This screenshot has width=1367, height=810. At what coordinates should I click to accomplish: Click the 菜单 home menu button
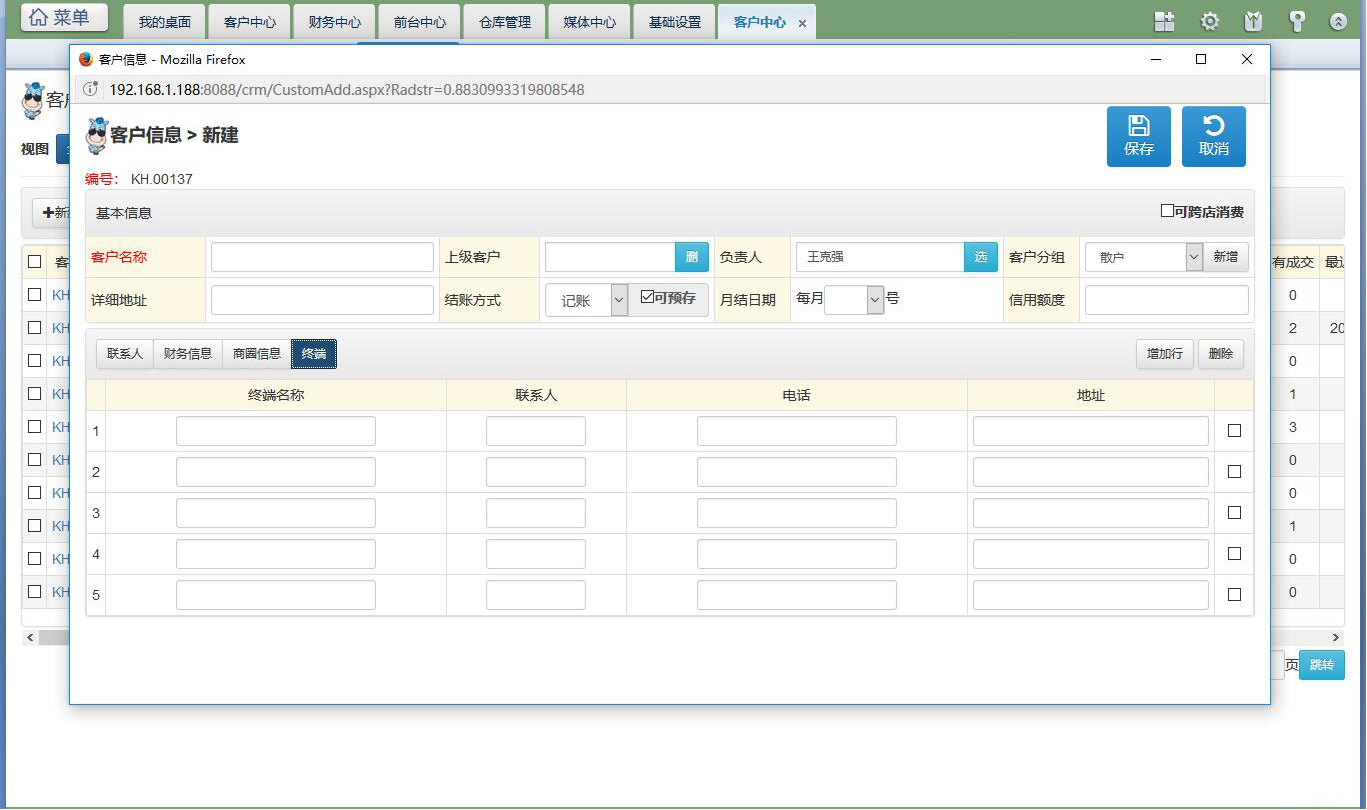[x=64, y=18]
